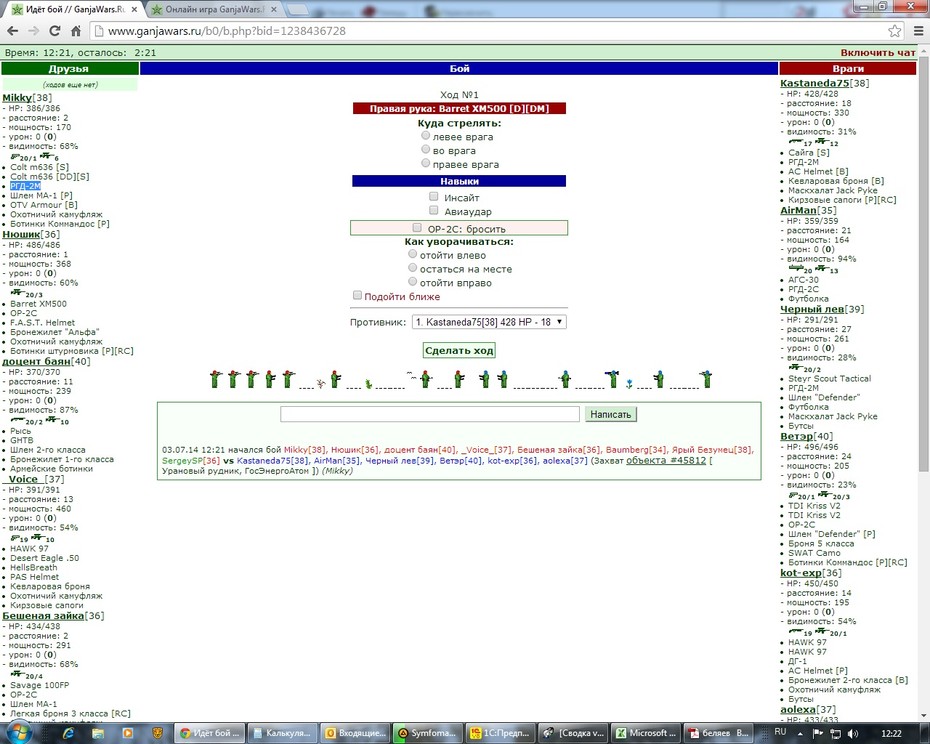Screen dimensions: 930x744
Task: Check 'ОР-2С: бросить' grenade option
Action: pos(417,228)
